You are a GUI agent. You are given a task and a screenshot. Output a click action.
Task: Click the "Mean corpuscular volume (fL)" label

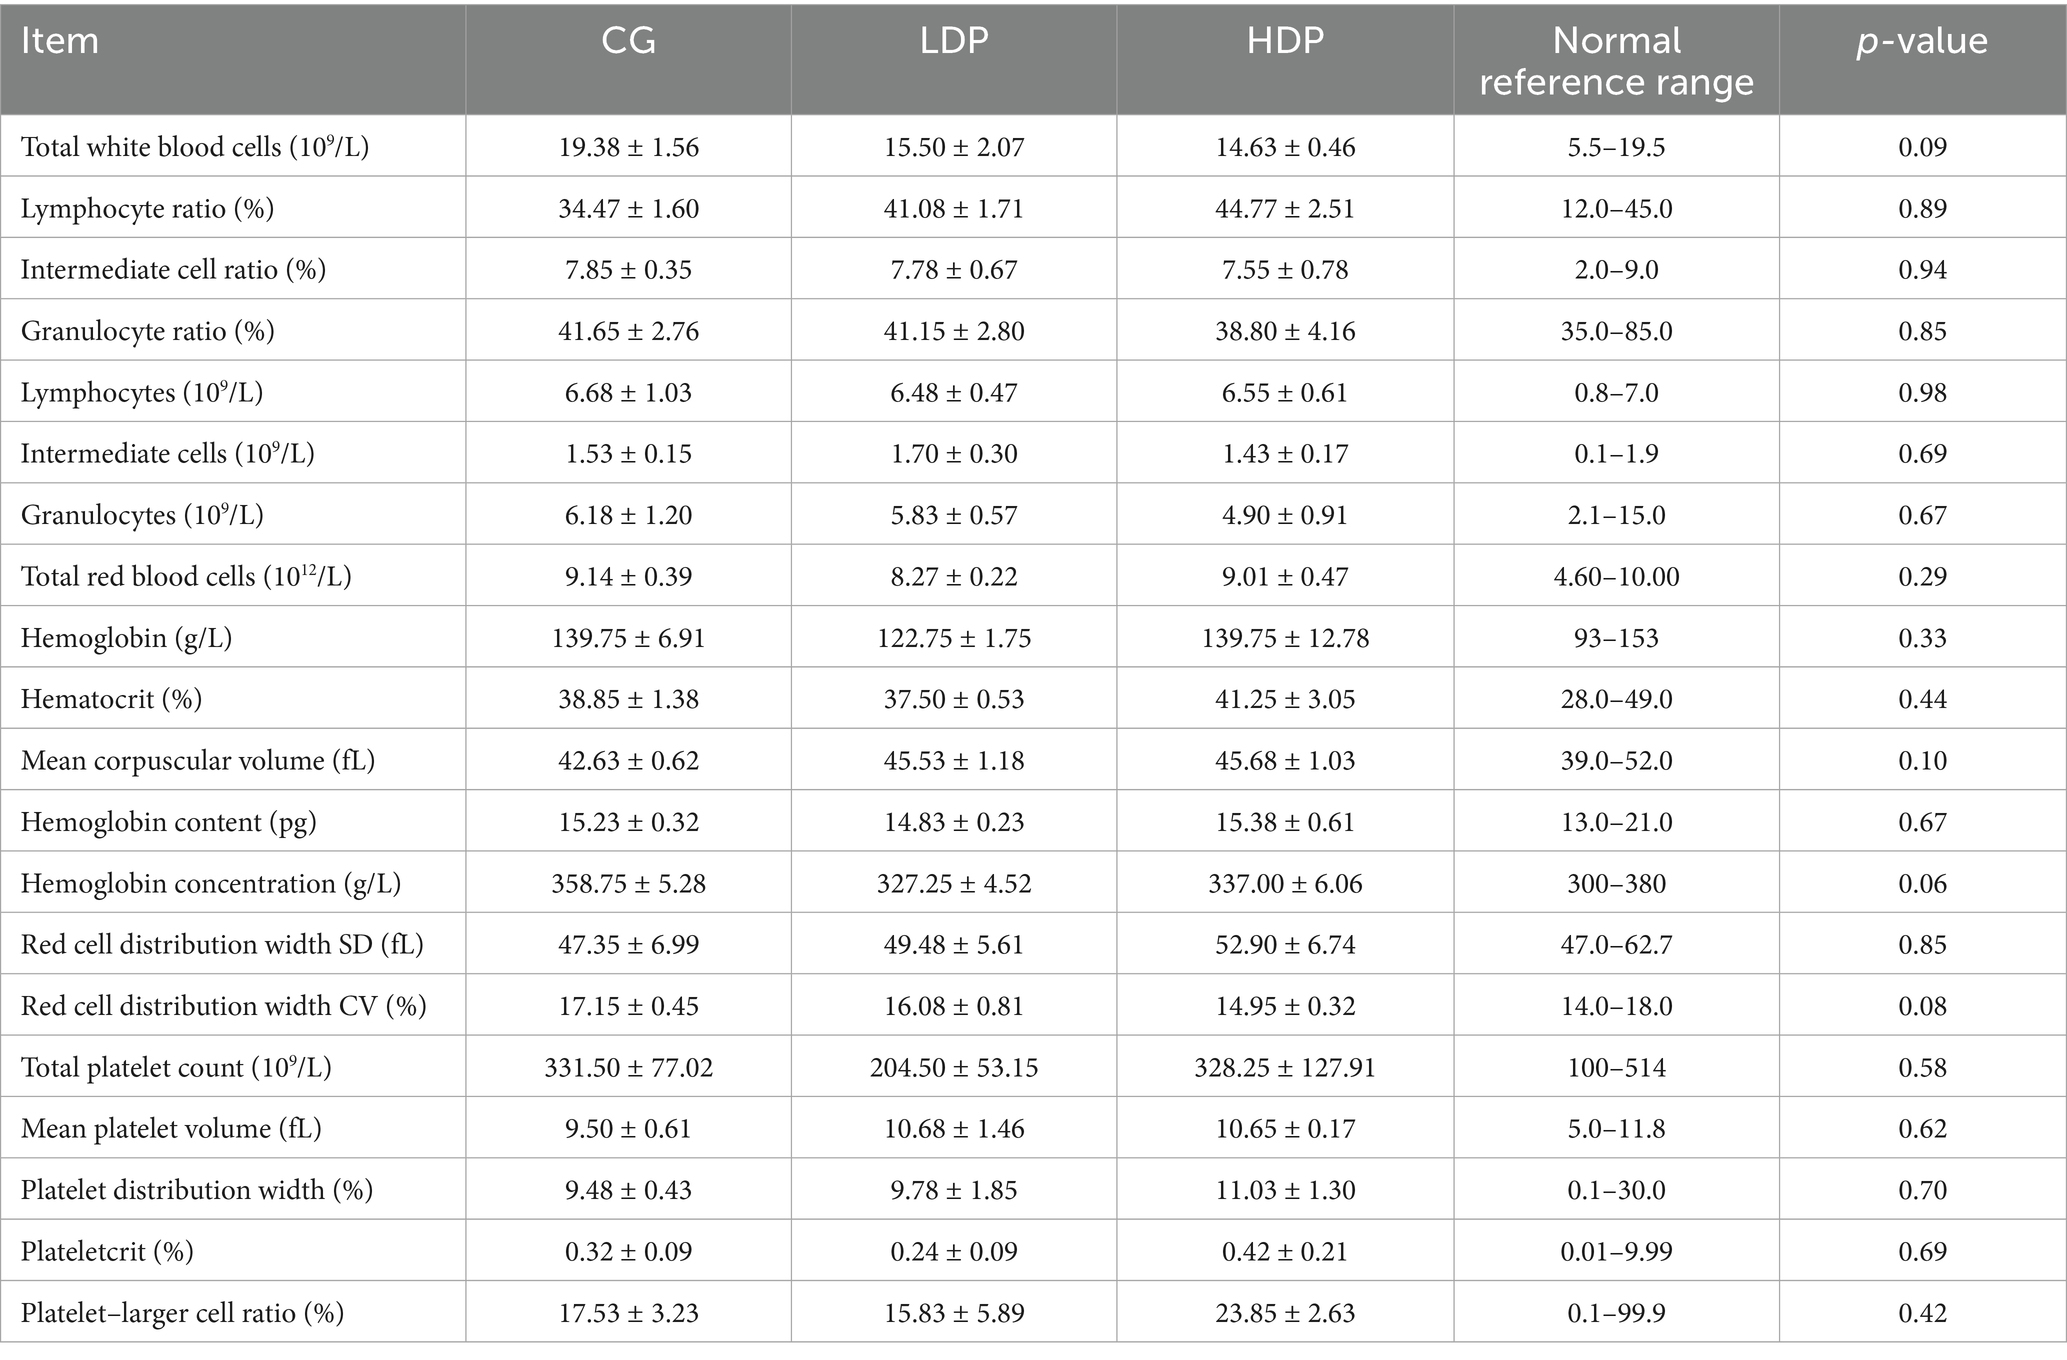coord(197,761)
